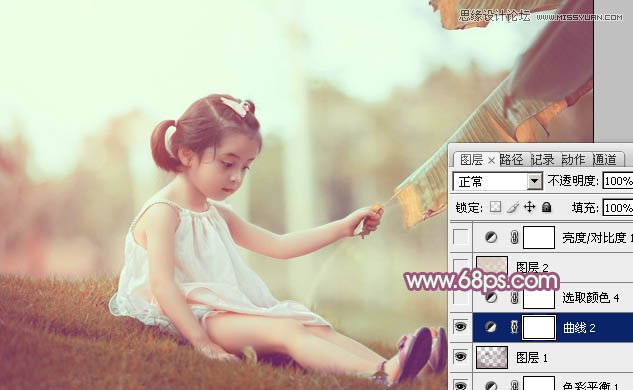Open the 正常 blend mode dropdown arrow
Viewport: 633px width, 390px height.
click(x=534, y=181)
